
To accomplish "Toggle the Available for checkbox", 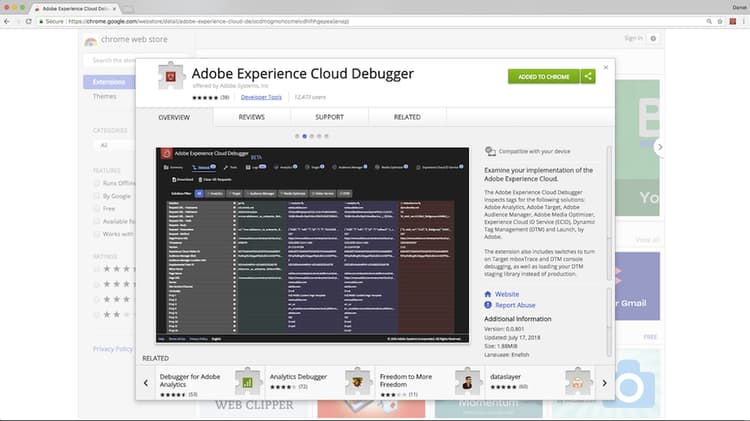I will point(97,221).
